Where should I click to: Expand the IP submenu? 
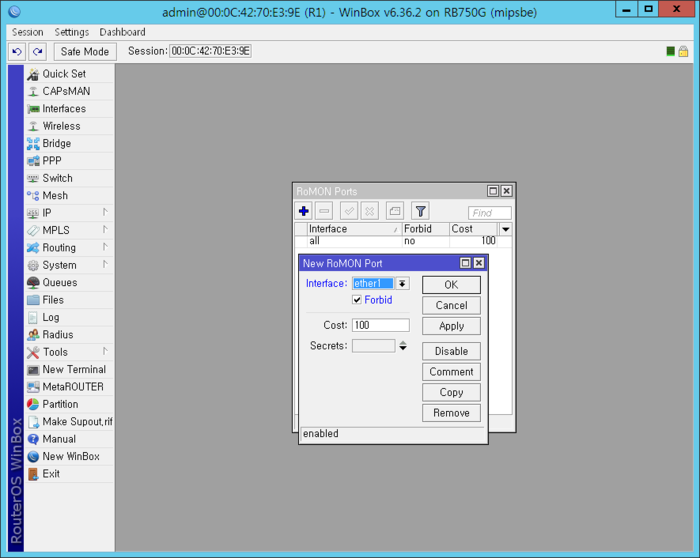pyautogui.click(x=69, y=213)
